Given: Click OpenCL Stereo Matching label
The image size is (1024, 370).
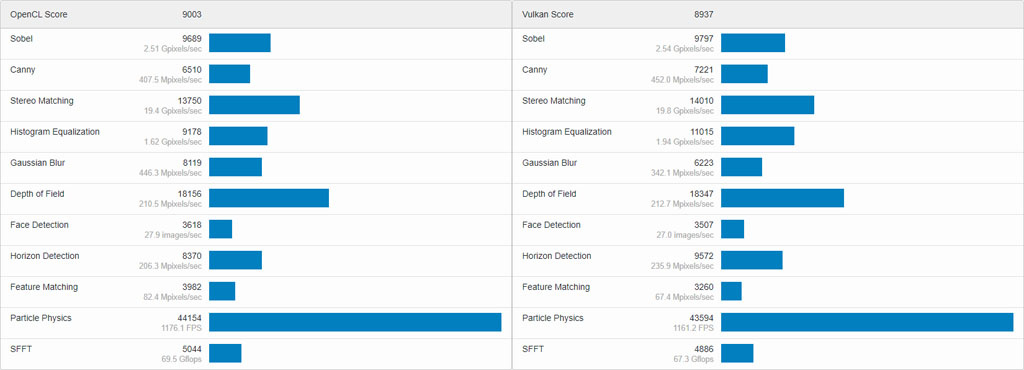Looking at the screenshot, I should pos(42,100).
